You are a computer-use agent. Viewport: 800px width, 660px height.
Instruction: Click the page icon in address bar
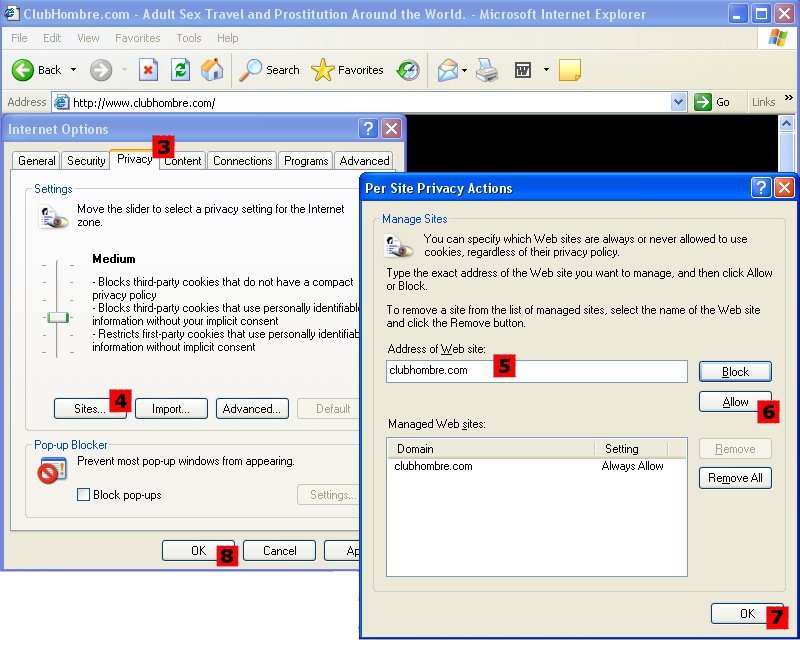61,103
